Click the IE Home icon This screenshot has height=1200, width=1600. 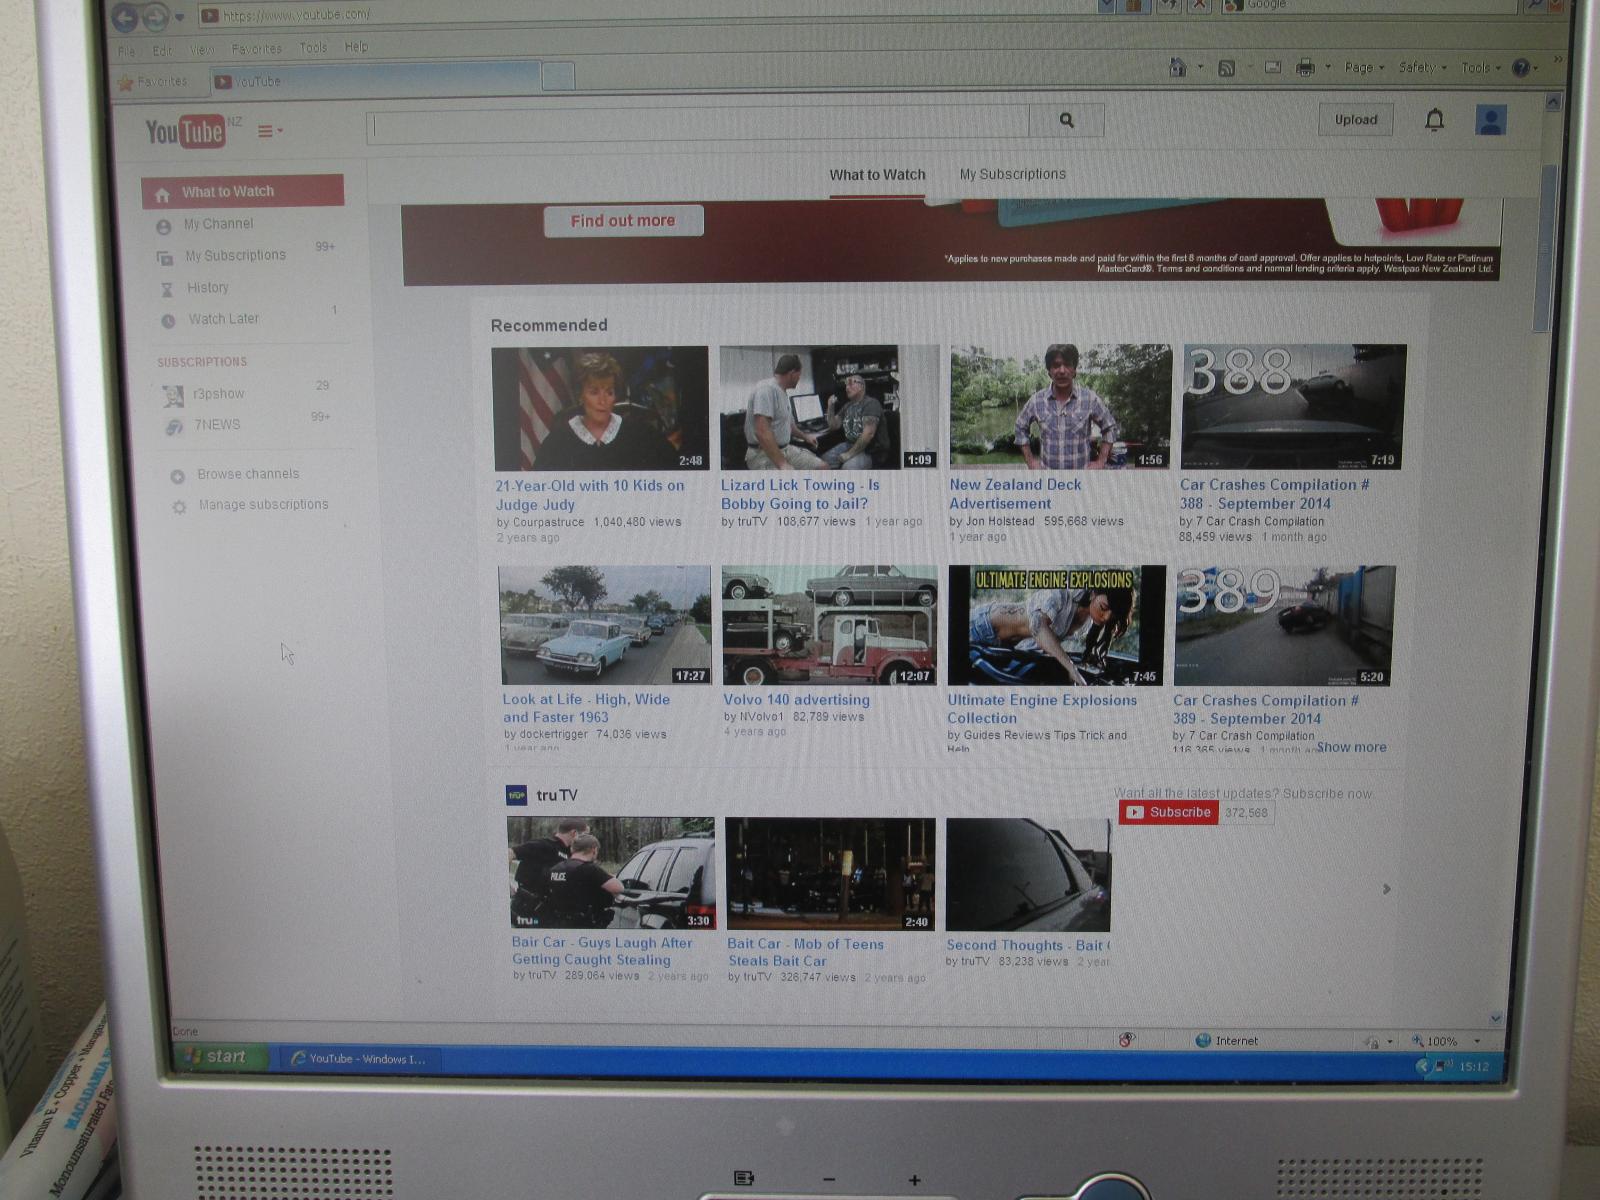pos(1178,67)
